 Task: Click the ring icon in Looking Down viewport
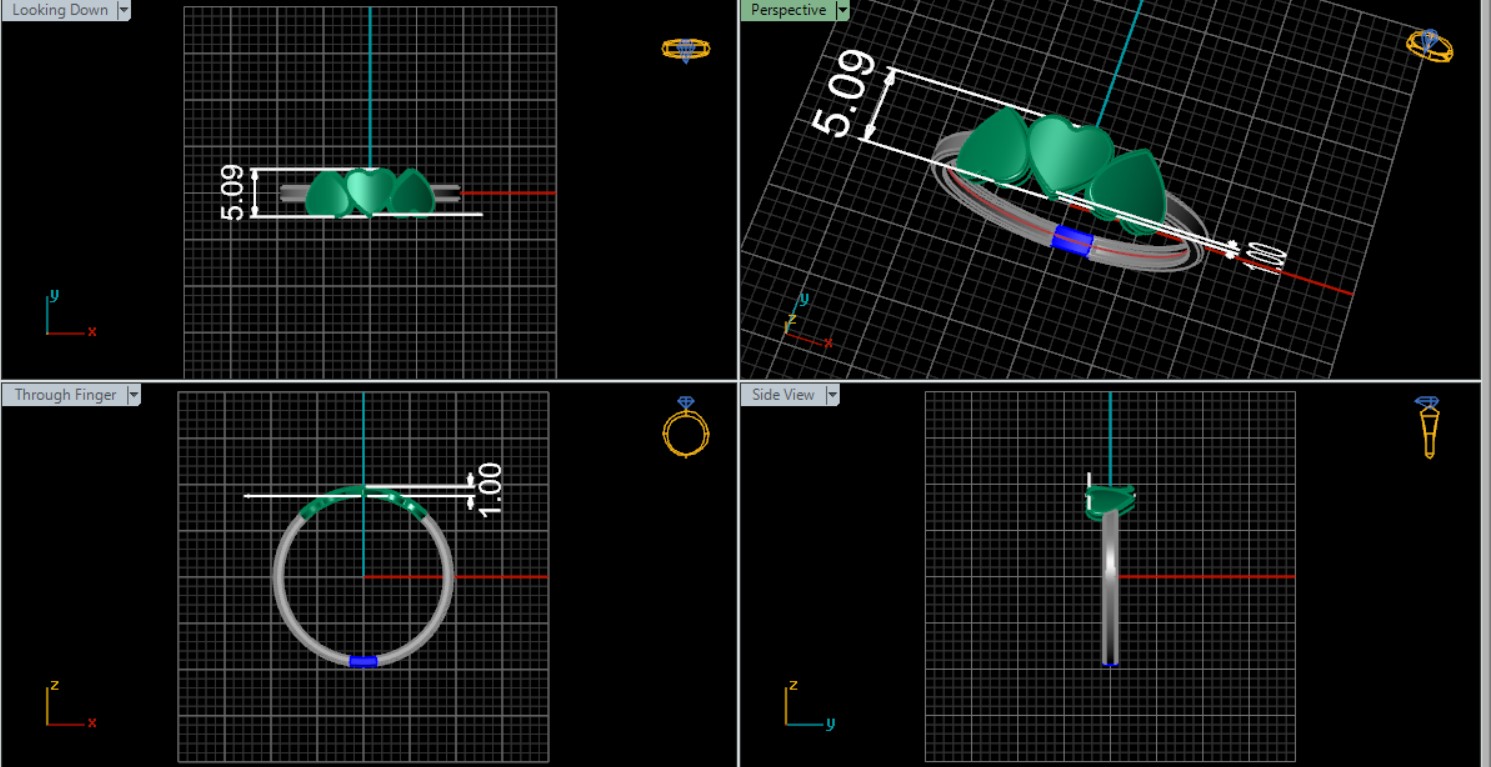pyautogui.click(x=685, y=49)
